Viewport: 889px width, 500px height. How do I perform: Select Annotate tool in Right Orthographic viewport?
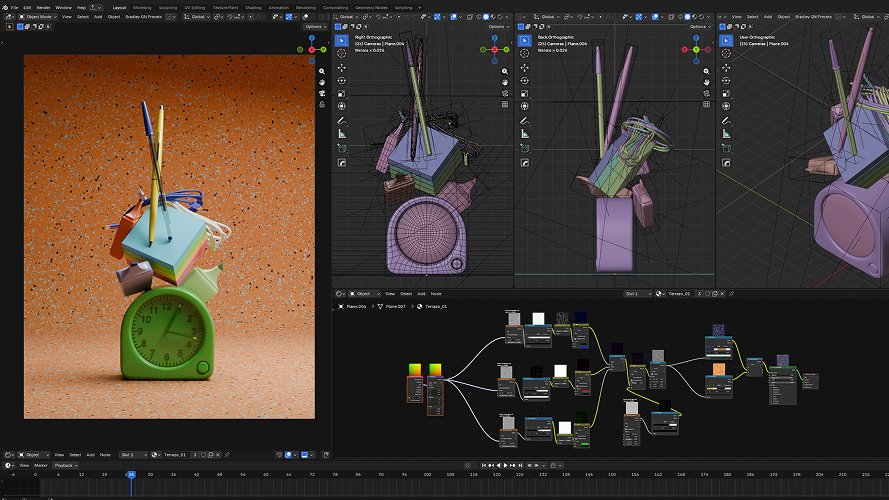(341, 120)
